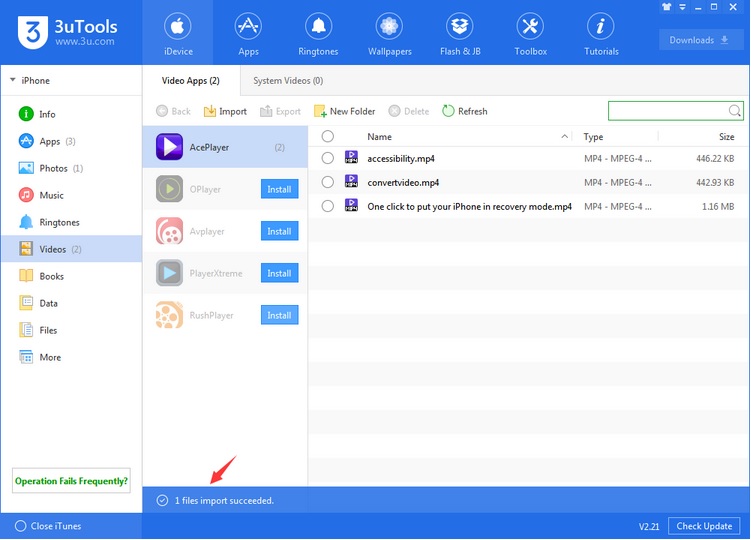Screen dimensions: 751x540
Task: Click convertvideo.mp4 file name
Action: [x=403, y=183]
